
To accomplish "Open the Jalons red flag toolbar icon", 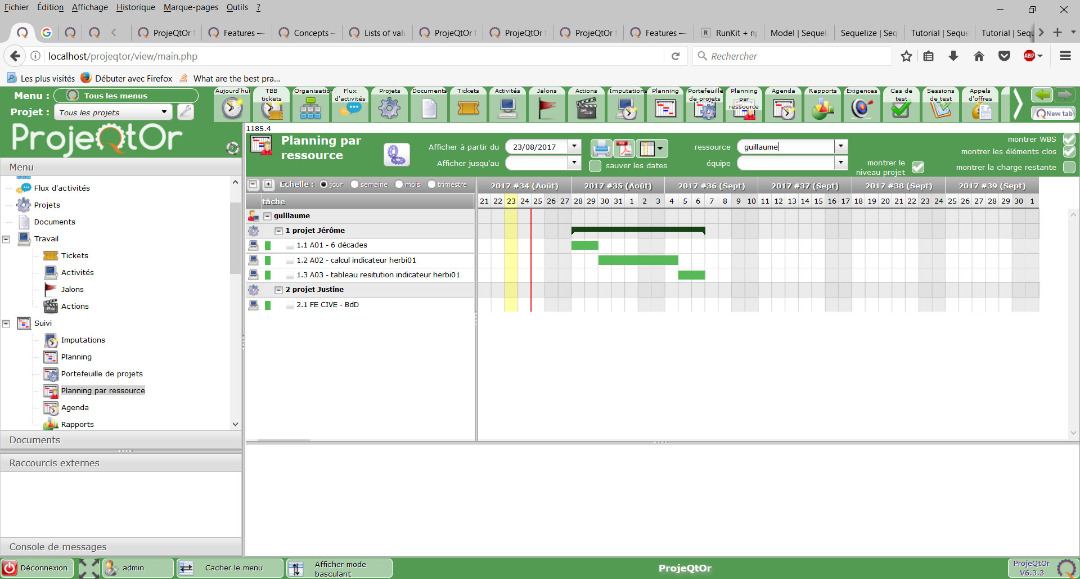I will (x=546, y=105).
